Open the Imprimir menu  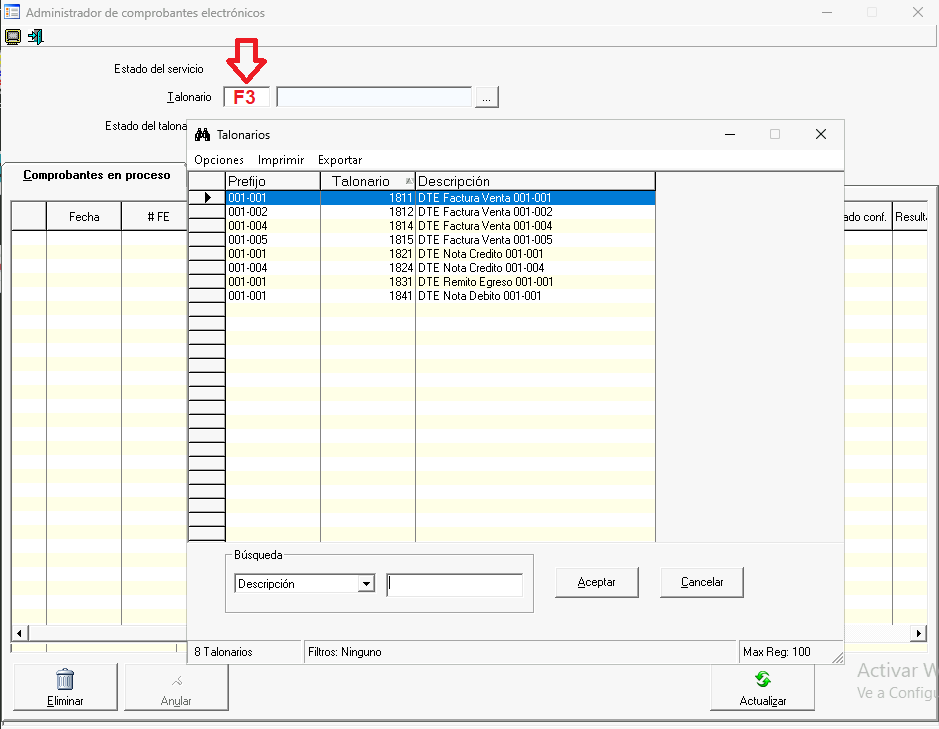pos(281,160)
